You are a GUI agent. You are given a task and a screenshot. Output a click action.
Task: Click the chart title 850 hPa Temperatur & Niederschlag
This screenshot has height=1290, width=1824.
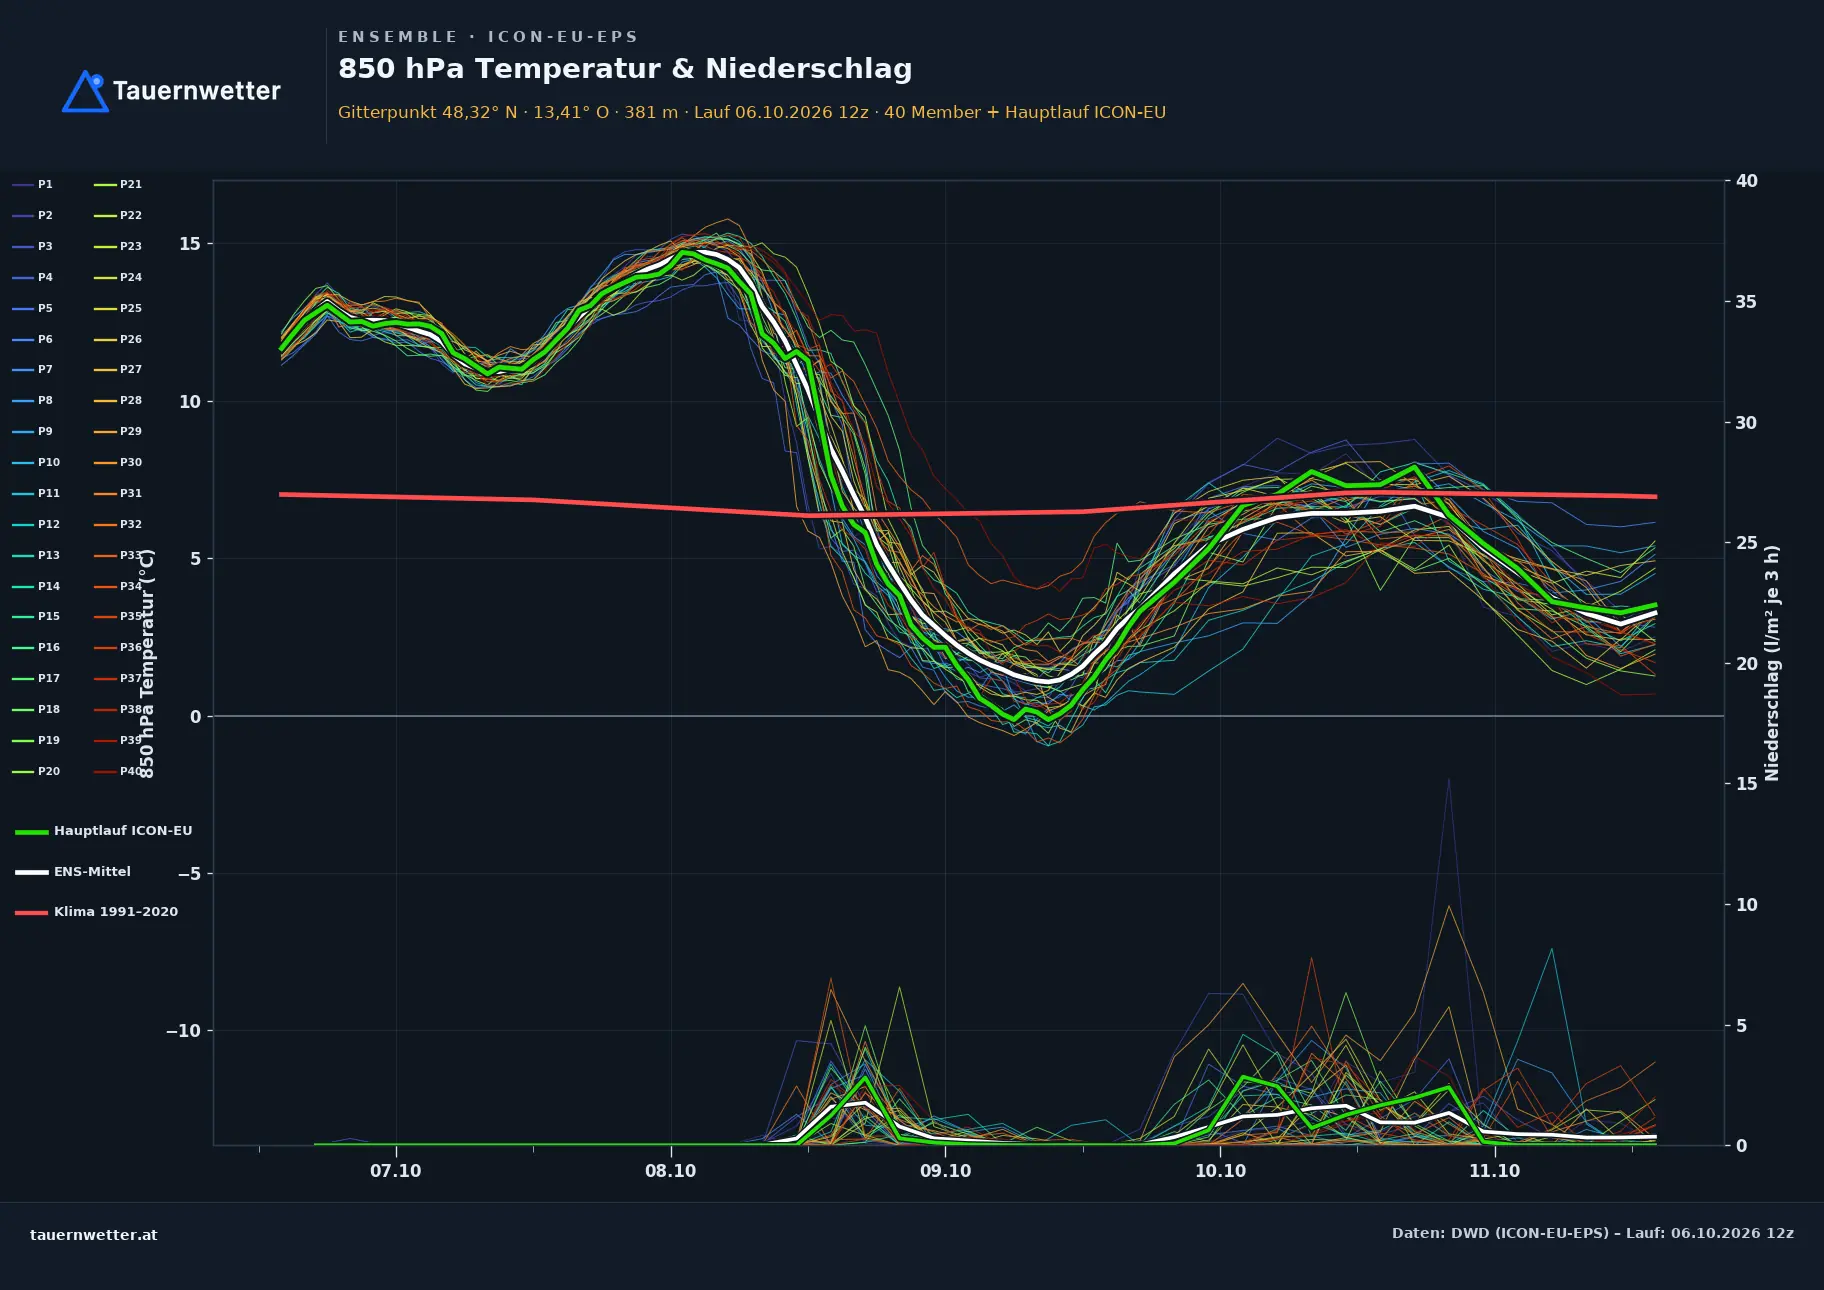(625, 69)
